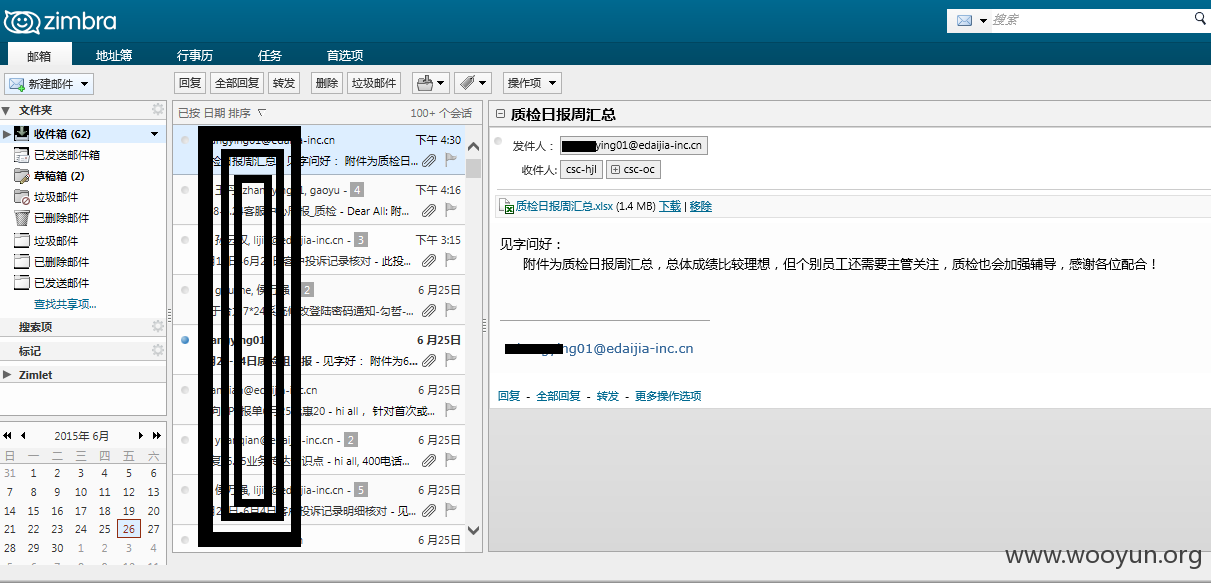Go to next year in mini calendar
Screen dimensions: 1211x584
coord(156,436)
